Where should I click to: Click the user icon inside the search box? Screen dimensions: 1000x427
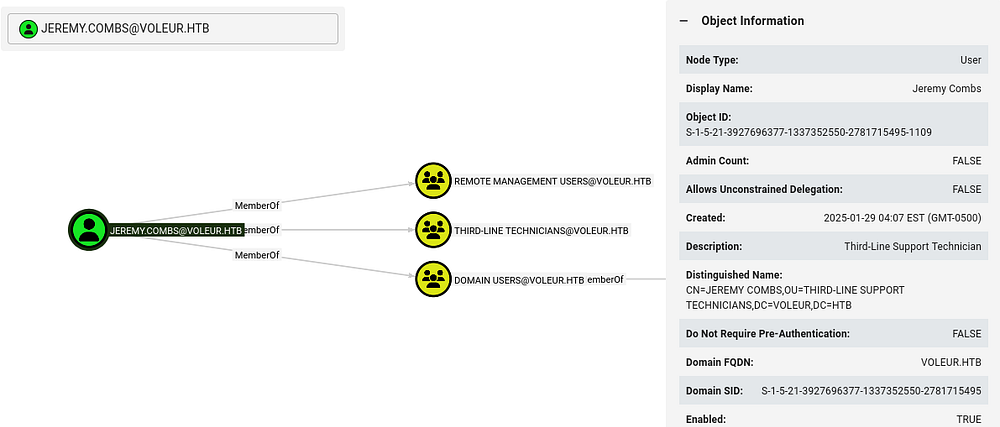[29, 29]
